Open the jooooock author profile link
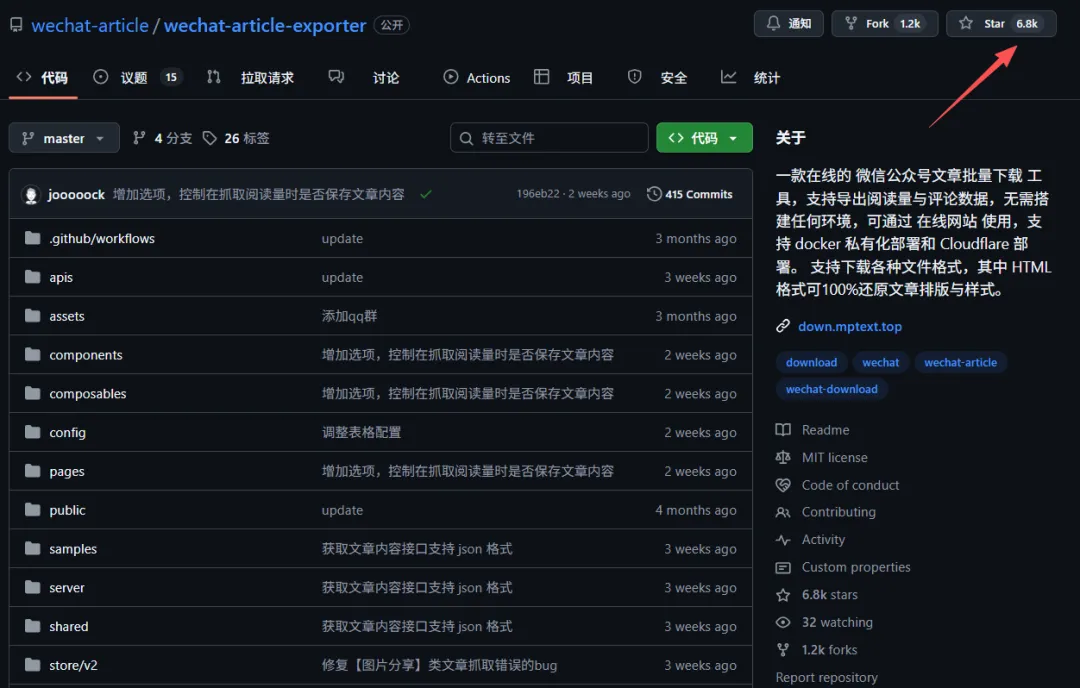 pyautogui.click(x=76, y=195)
